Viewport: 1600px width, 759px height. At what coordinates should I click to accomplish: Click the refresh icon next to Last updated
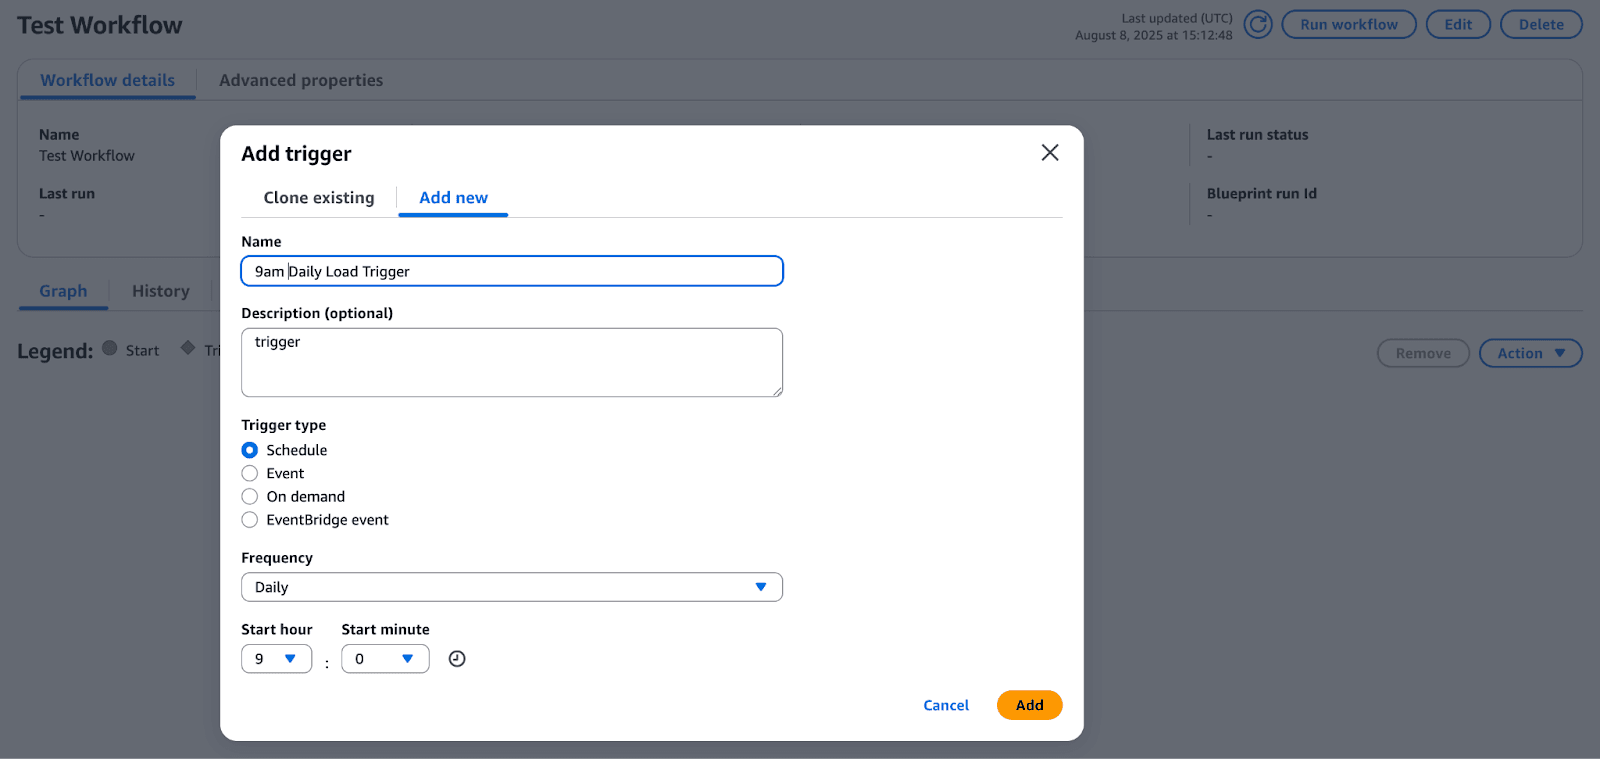click(1257, 24)
